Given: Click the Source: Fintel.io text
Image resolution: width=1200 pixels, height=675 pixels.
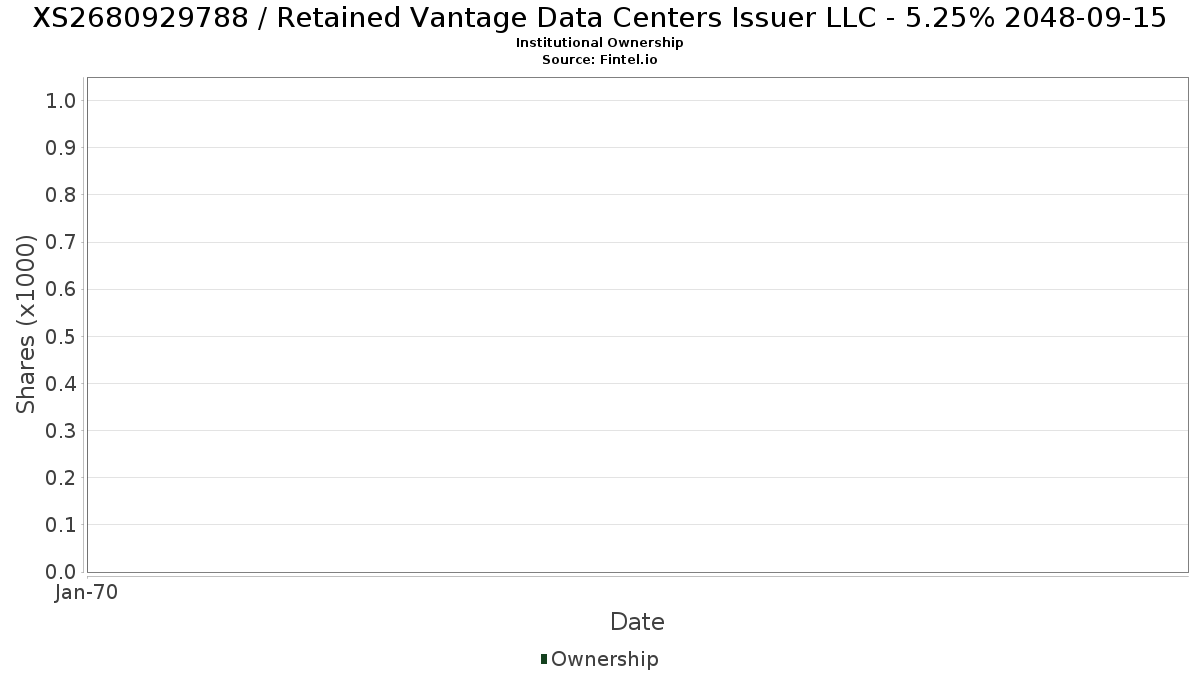Looking at the screenshot, I should coord(599,60).
